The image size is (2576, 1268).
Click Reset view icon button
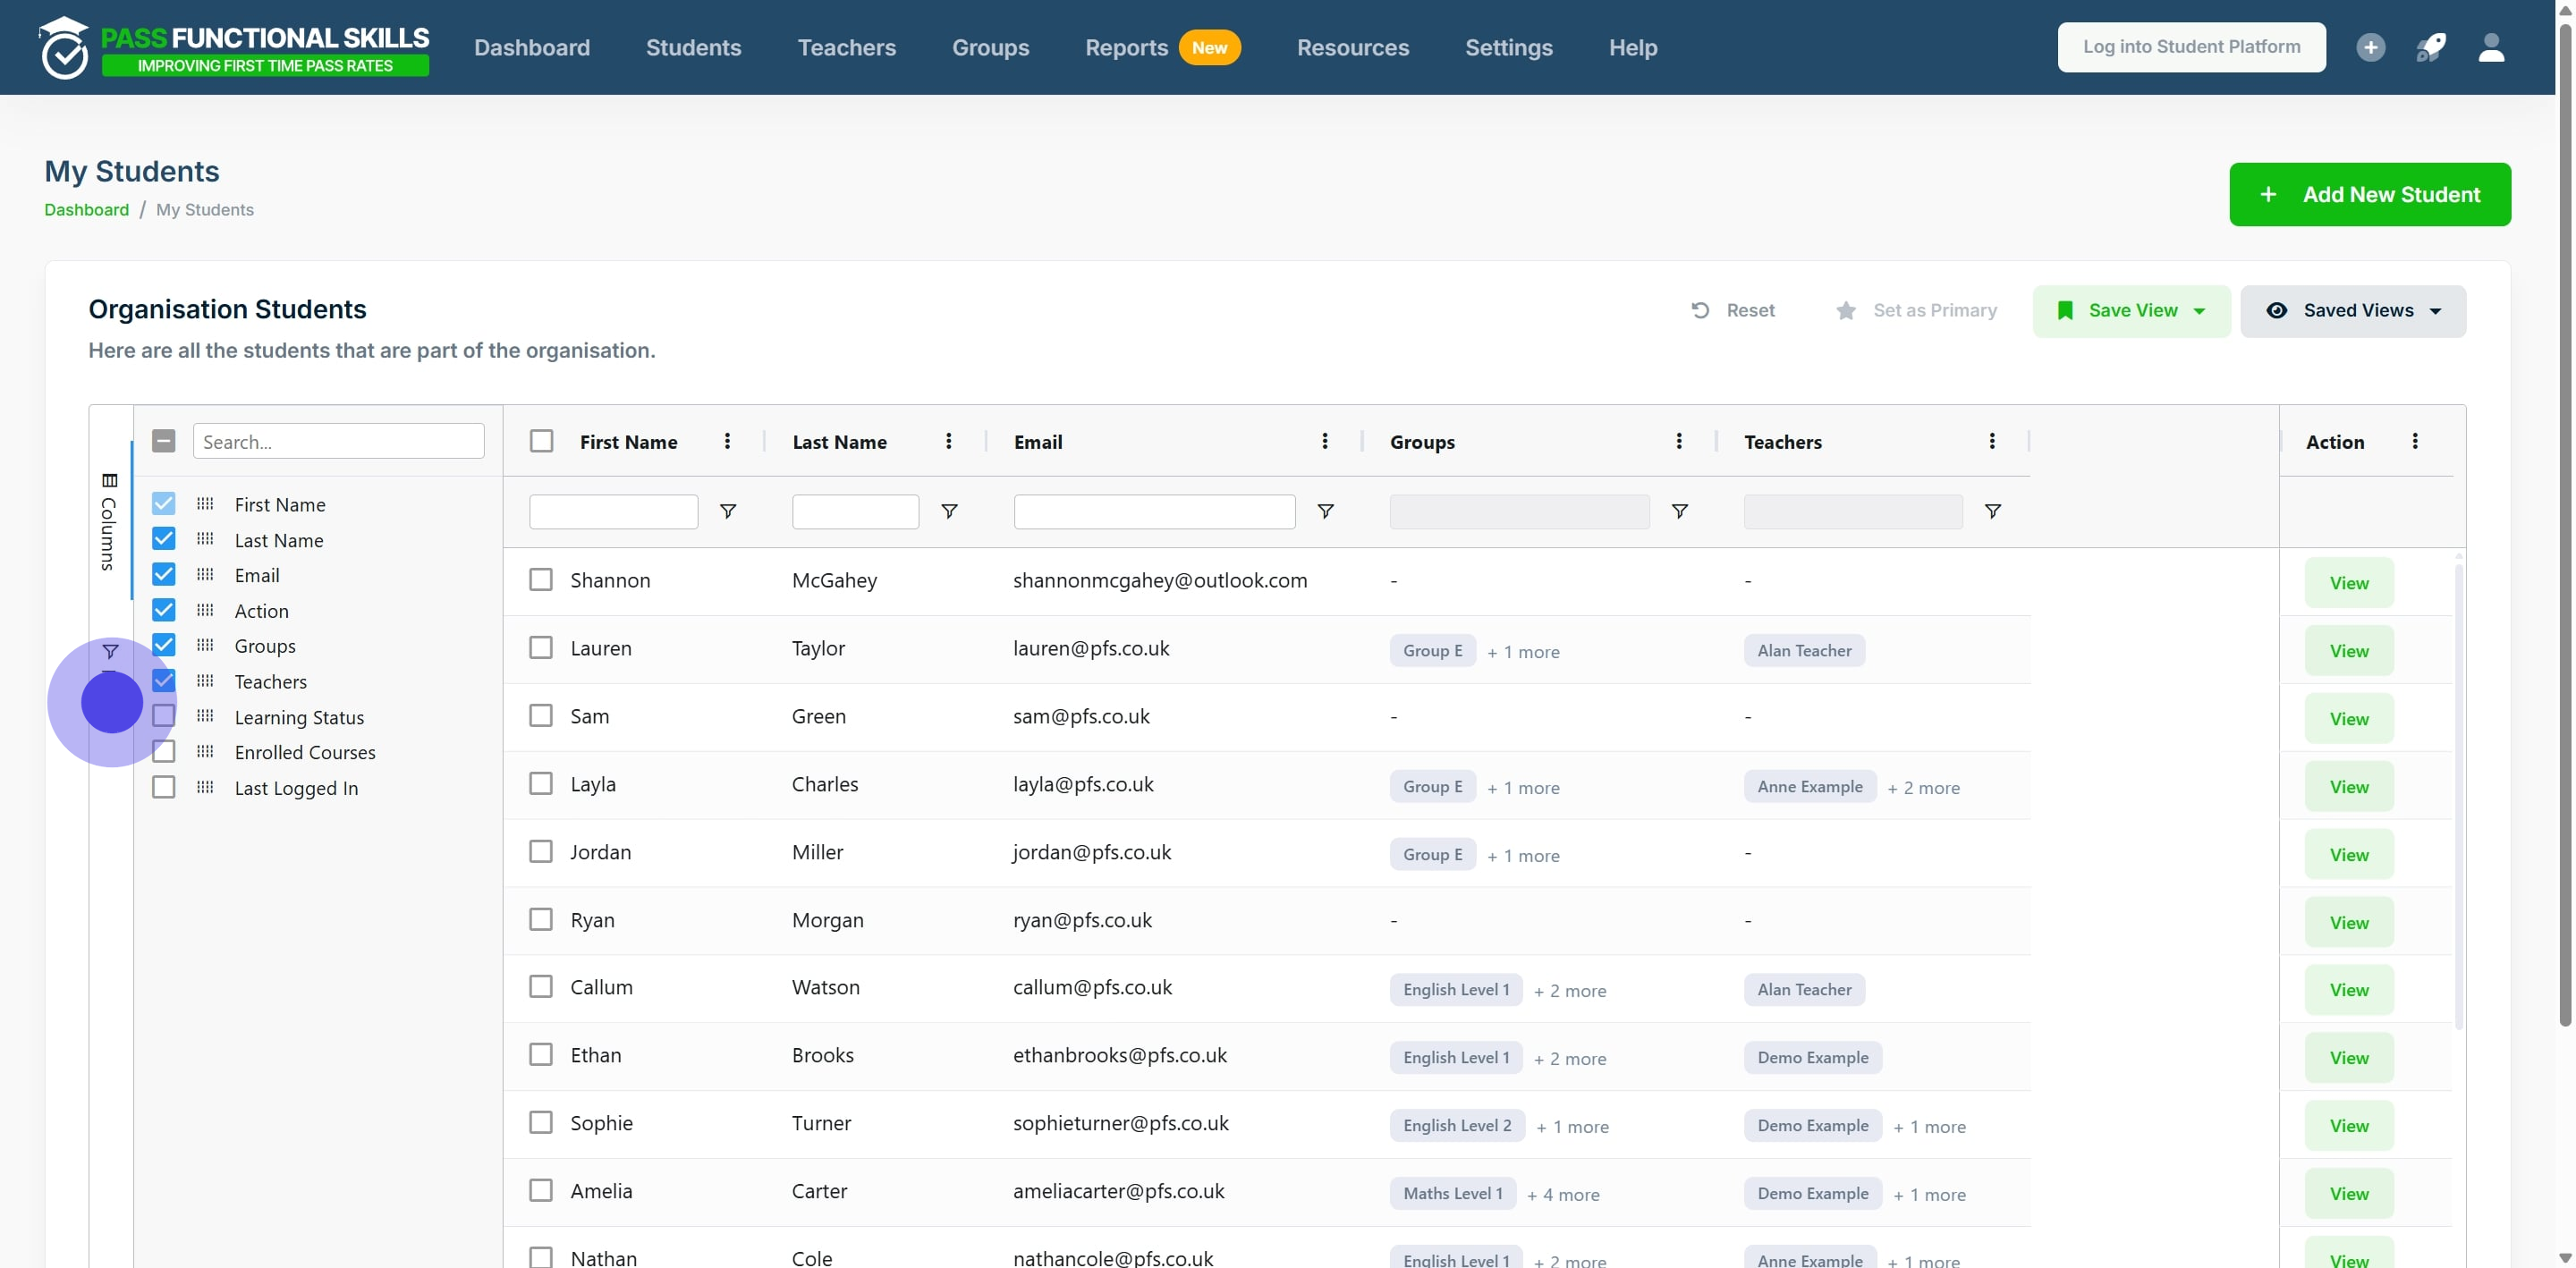[x=1732, y=310]
